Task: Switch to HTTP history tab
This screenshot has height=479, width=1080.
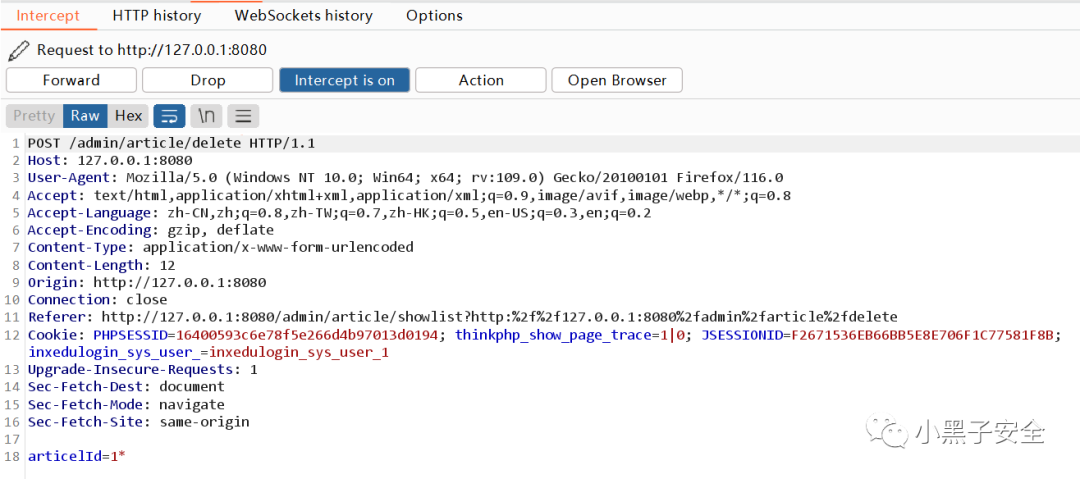Action: 156,15
